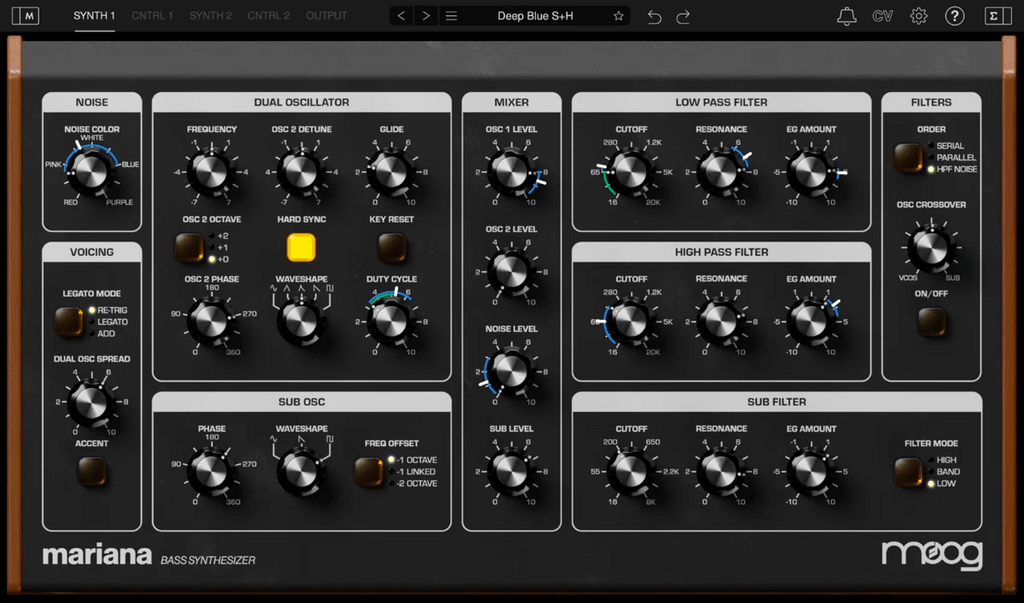The height and width of the screenshot is (603, 1024).
Task: Open the CV settings icon
Action: [x=882, y=16]
